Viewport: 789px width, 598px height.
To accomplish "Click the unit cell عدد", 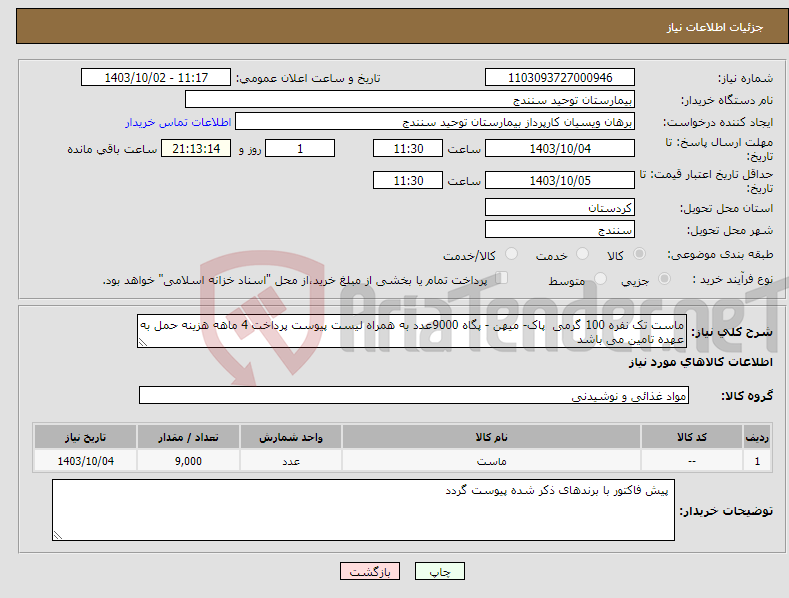I will 291,461.
